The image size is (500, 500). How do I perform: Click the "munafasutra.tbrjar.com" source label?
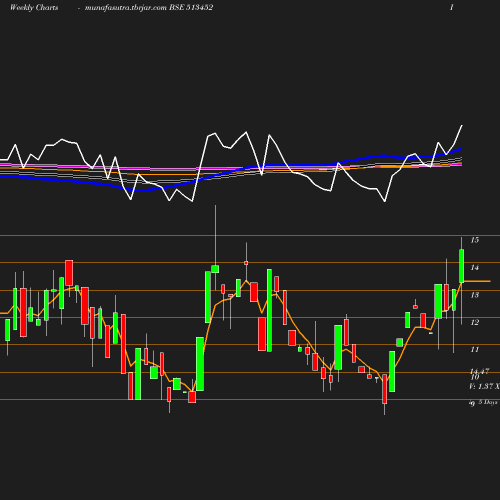126,8
